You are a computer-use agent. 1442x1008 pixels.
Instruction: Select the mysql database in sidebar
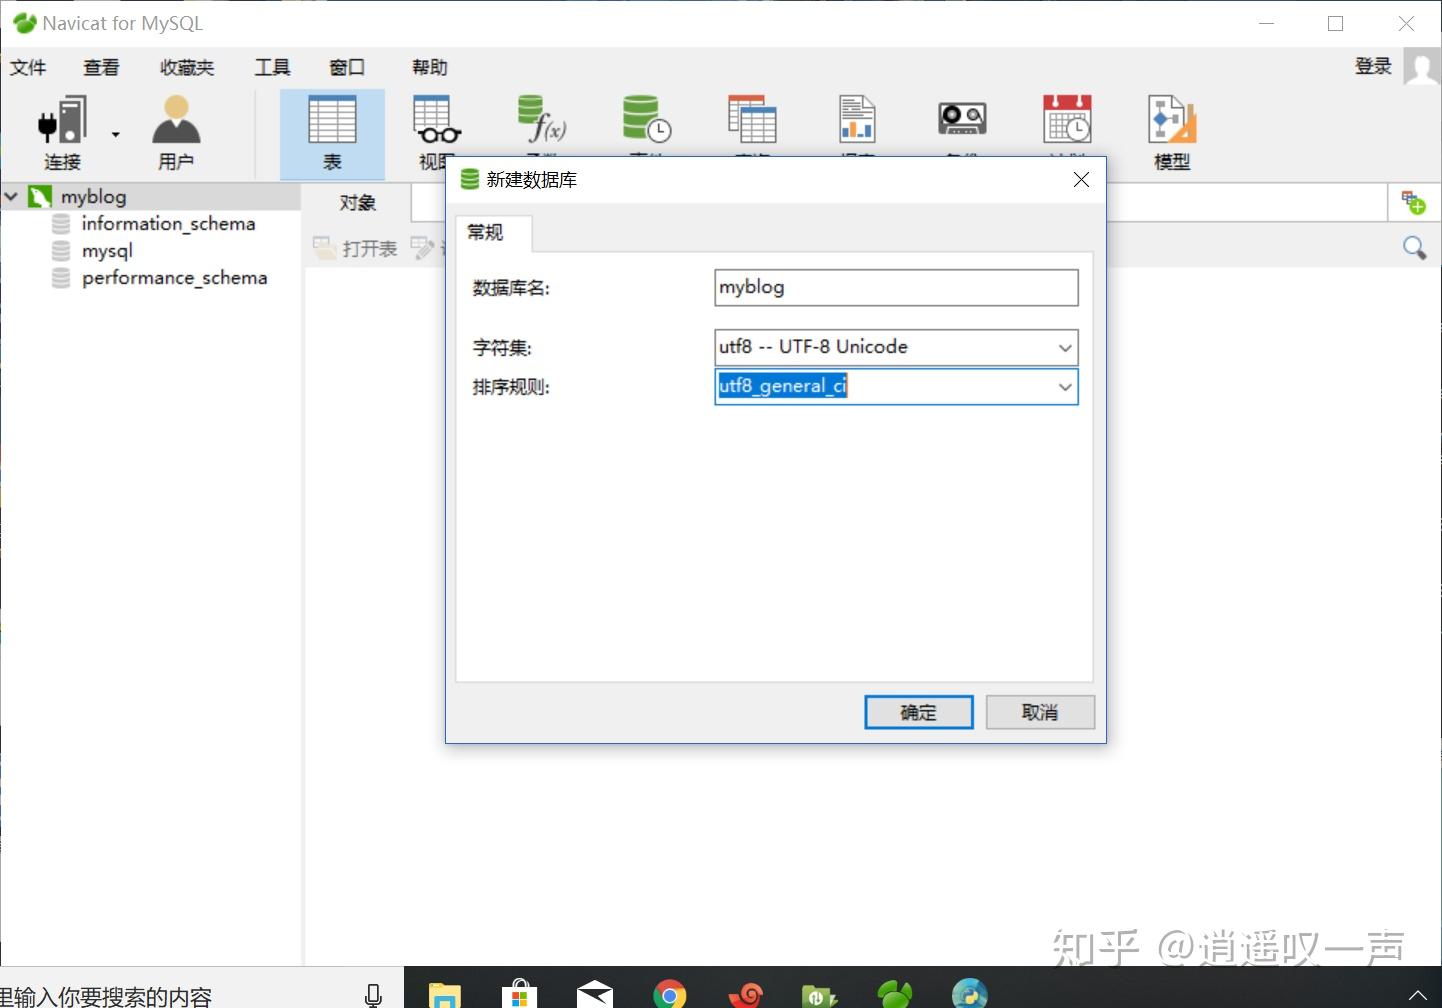pos(107,251)
